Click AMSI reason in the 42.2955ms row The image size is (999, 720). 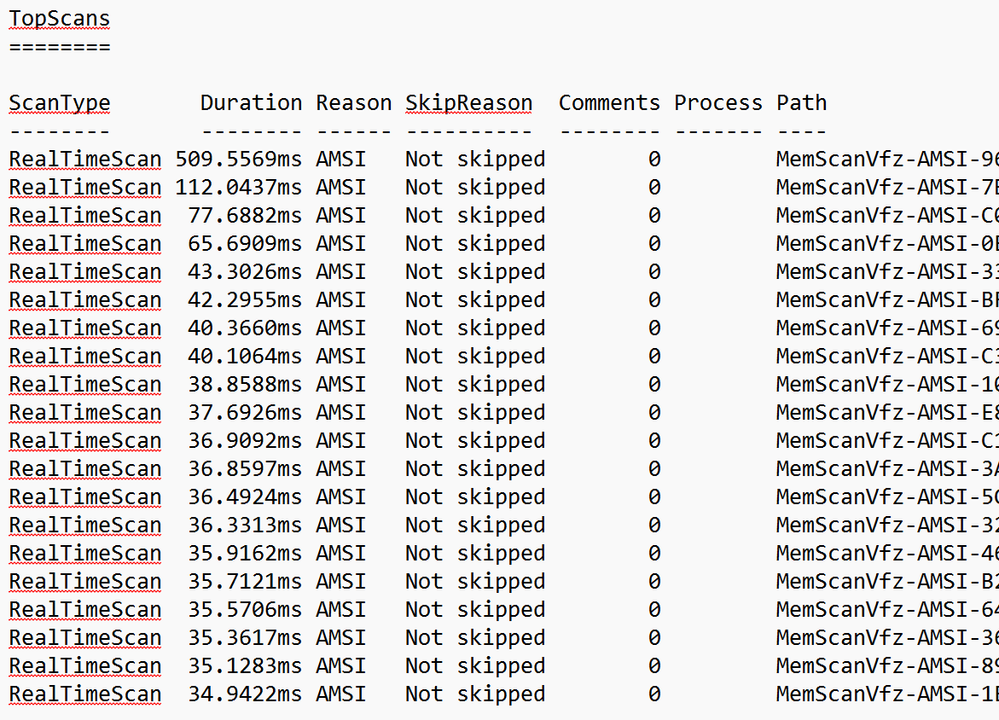coord(341,300)
